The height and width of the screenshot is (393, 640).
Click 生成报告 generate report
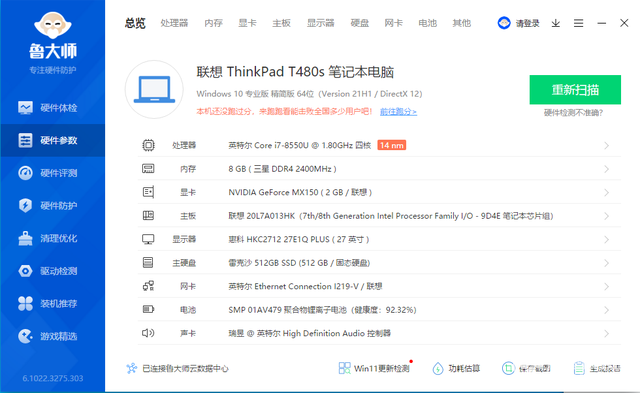click(597, 369)
